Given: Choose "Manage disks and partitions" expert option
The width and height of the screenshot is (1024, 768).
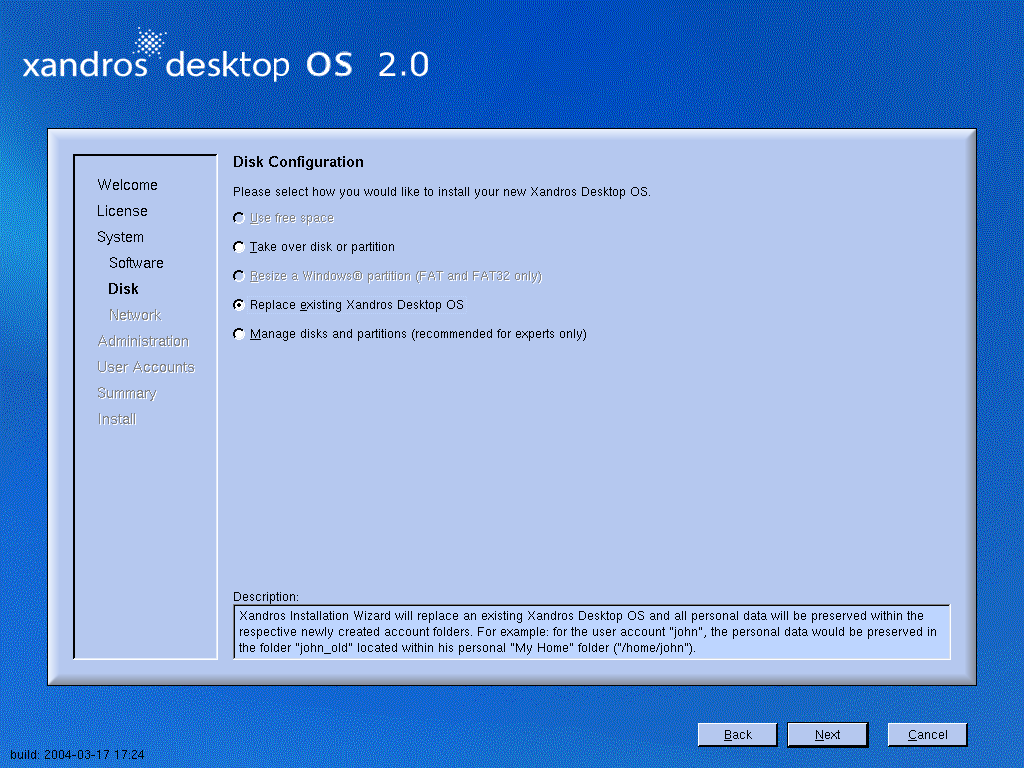Looking at the screenshot, I should click(x=239, y=334).
